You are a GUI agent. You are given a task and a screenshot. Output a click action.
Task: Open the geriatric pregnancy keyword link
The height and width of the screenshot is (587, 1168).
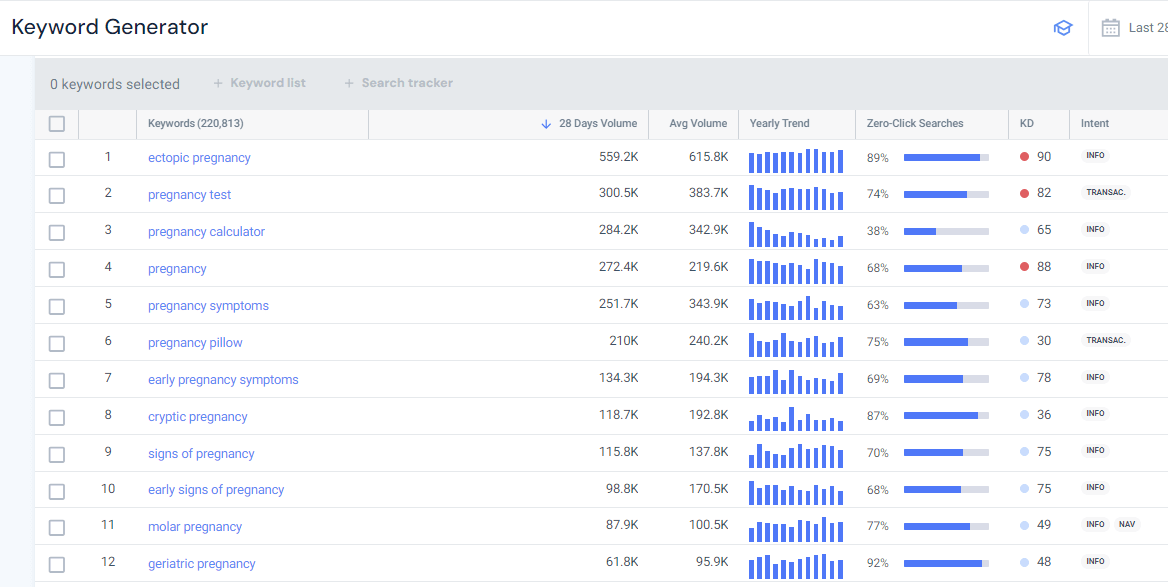coord(201,563)
